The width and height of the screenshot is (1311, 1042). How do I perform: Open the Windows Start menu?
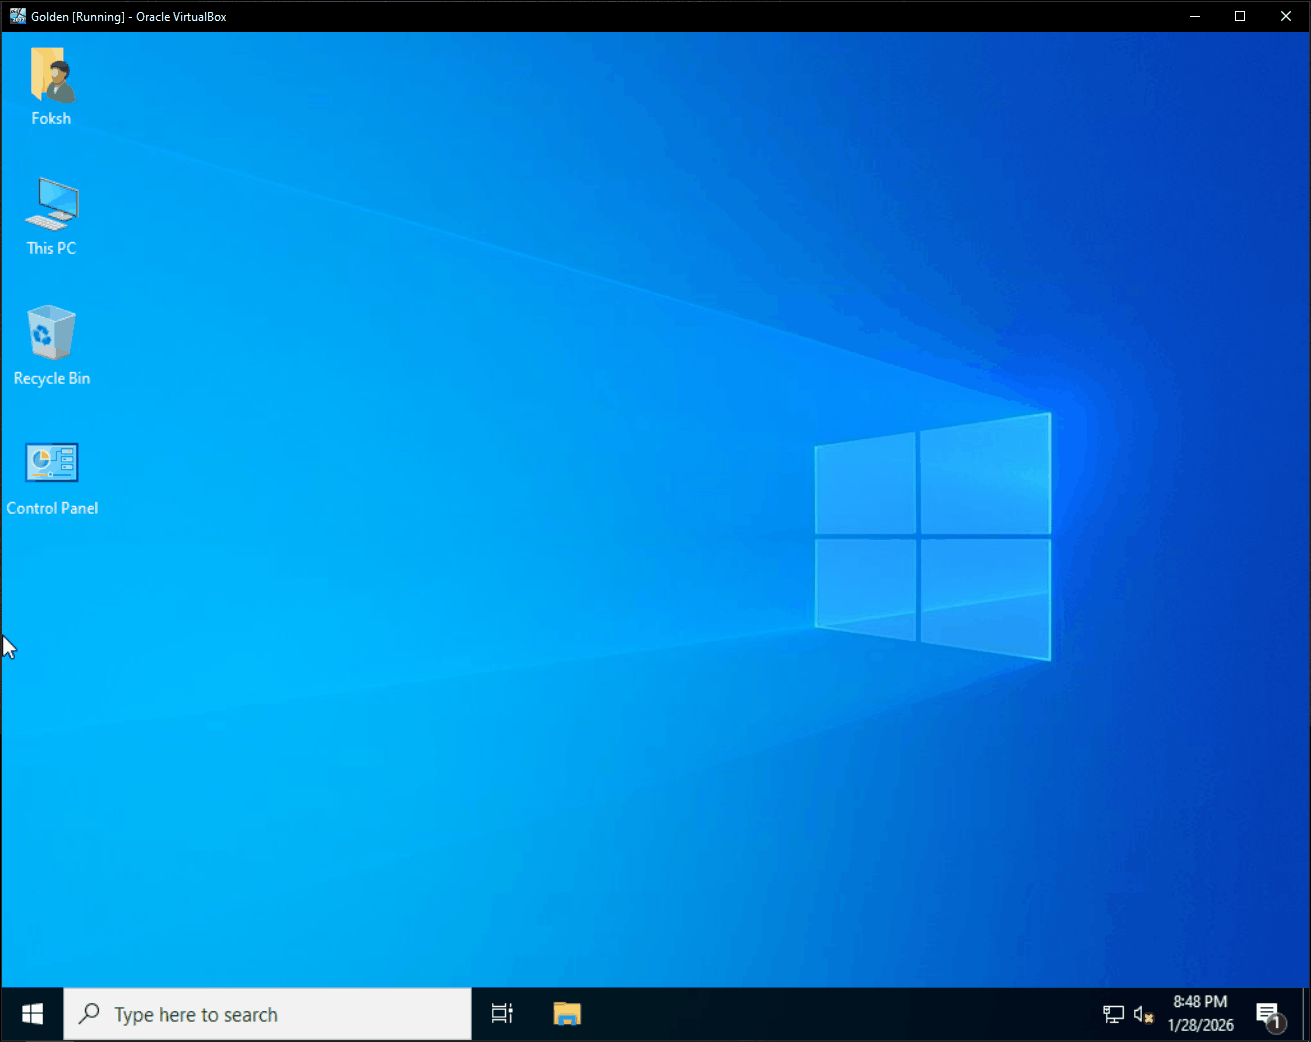[32, 1014]
